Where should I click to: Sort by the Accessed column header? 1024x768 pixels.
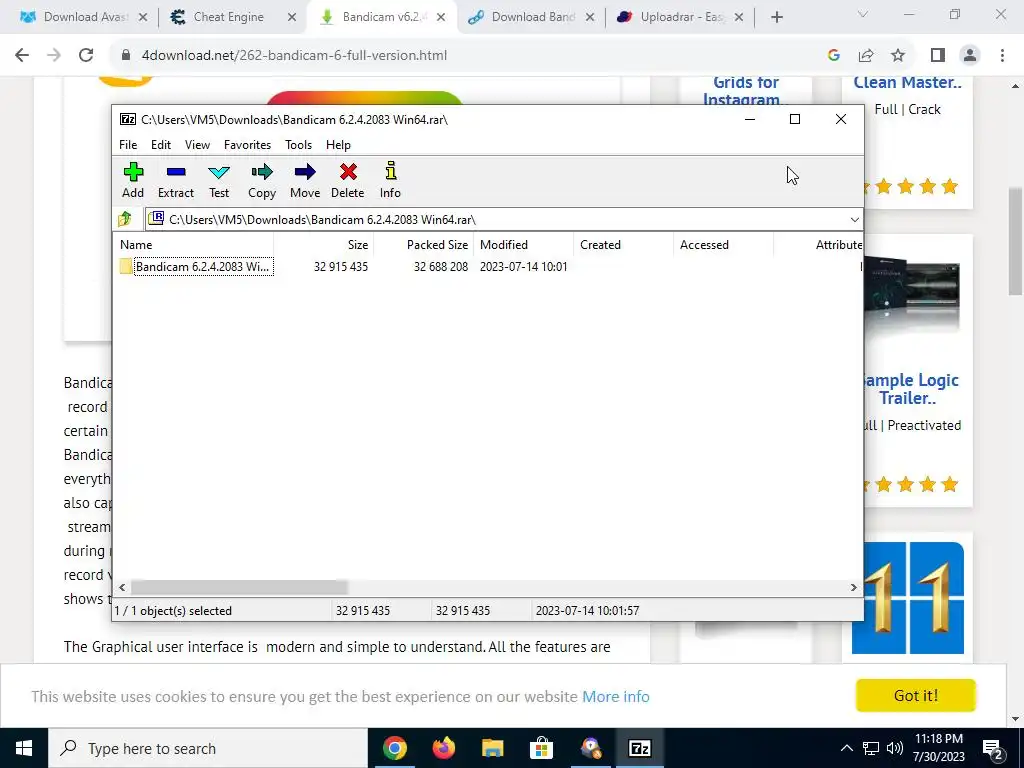tap(724, 245)
